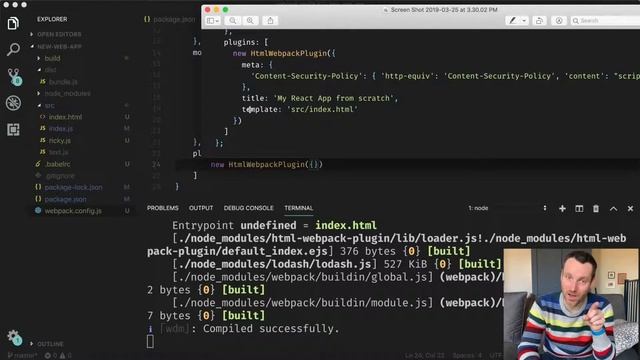This screenshot has width=640, height=360.
Task: Click 'index.html' entrypoint text in terminal
Action: click(346, 225)
